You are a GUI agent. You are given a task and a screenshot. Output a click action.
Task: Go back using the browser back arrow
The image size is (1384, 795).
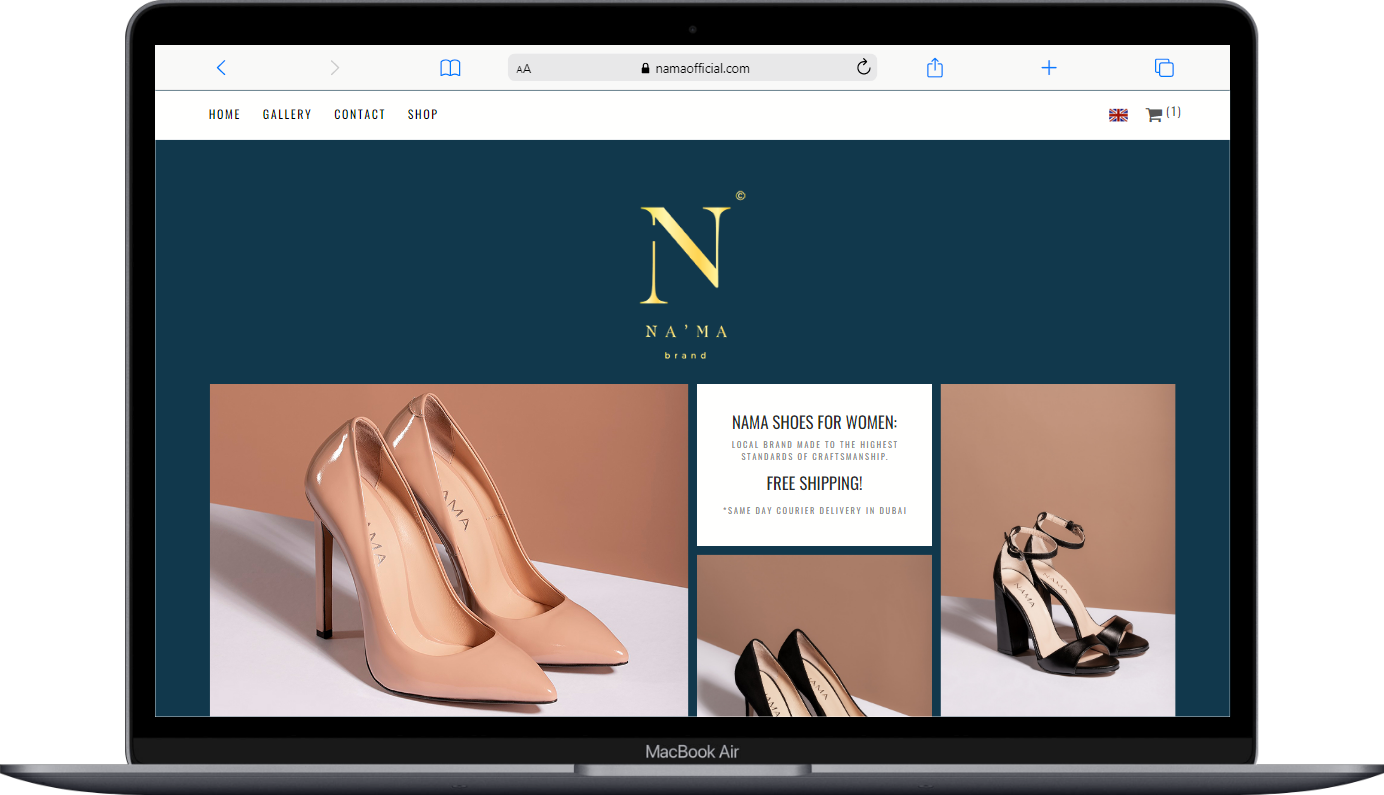click(x=221, y=68)
